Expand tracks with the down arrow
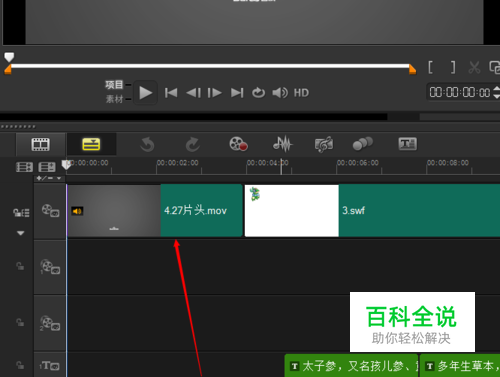 pyautogui.click(x=21, y=233)
